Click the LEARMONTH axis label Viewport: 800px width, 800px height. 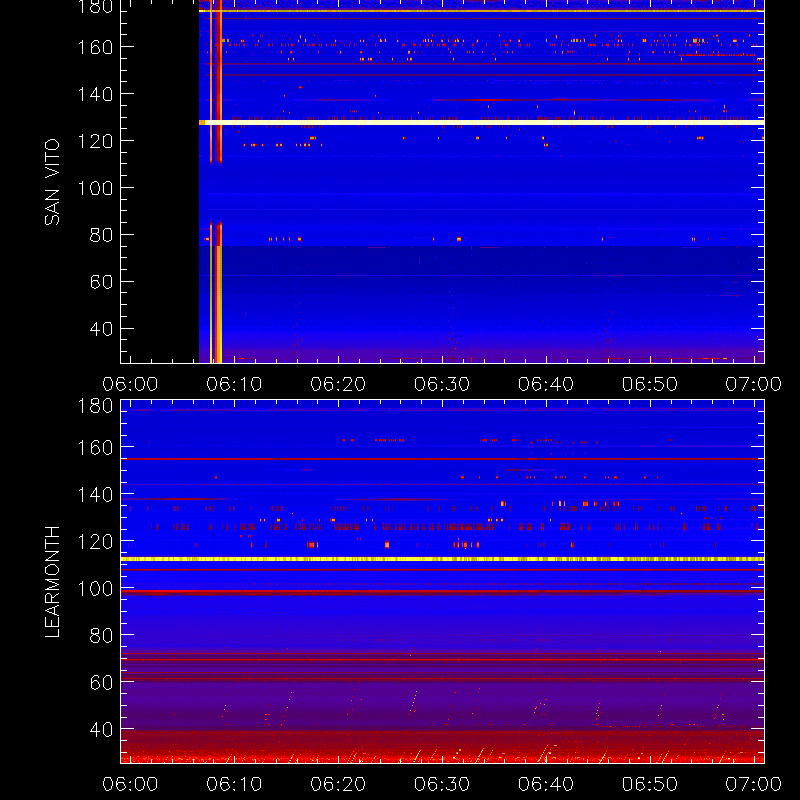click(52, 581)
